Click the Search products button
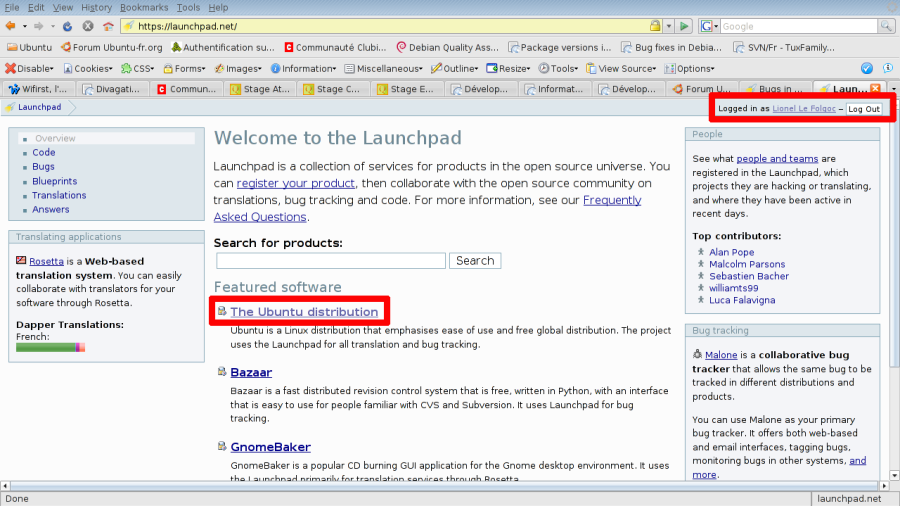900x506 pixels. (475, 260)
